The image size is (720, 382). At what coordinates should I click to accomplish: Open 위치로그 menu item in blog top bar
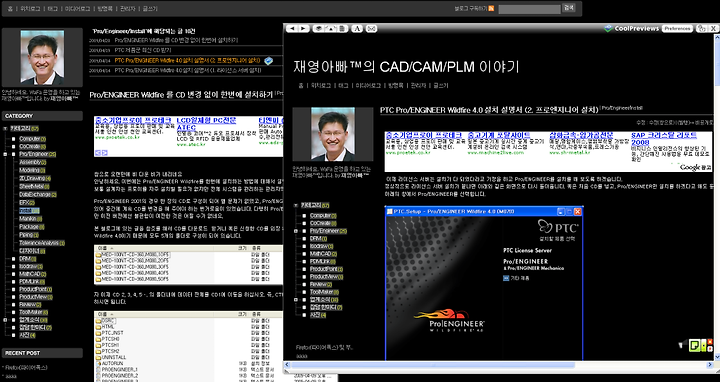[x=30, y=9]
